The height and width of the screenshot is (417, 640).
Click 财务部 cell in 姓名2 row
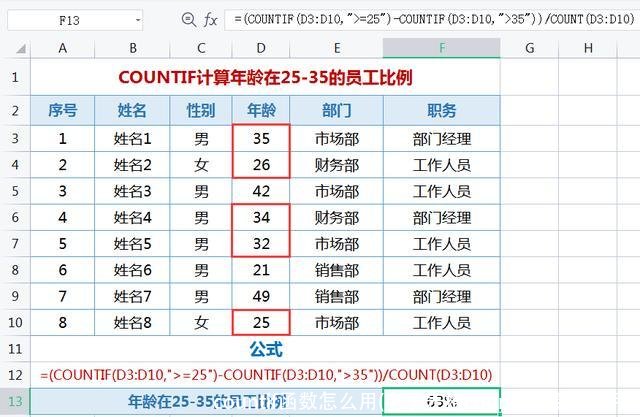[x=337, y=165]
